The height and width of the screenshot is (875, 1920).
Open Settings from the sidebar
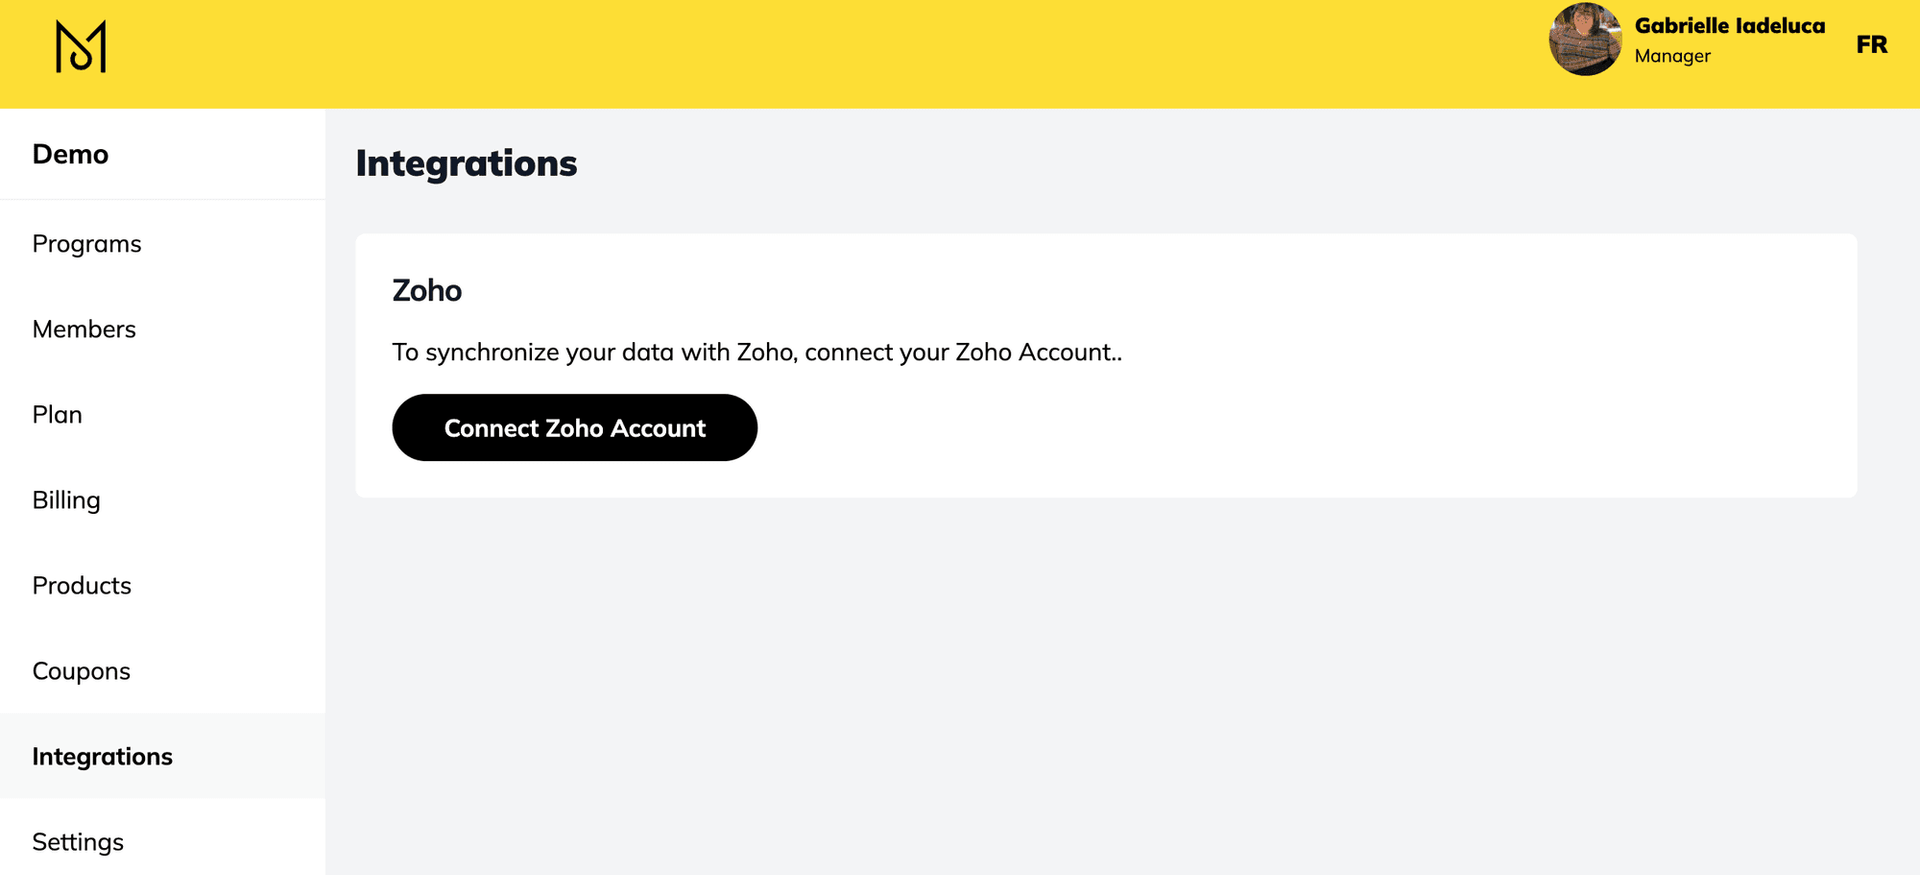point(78,842)
